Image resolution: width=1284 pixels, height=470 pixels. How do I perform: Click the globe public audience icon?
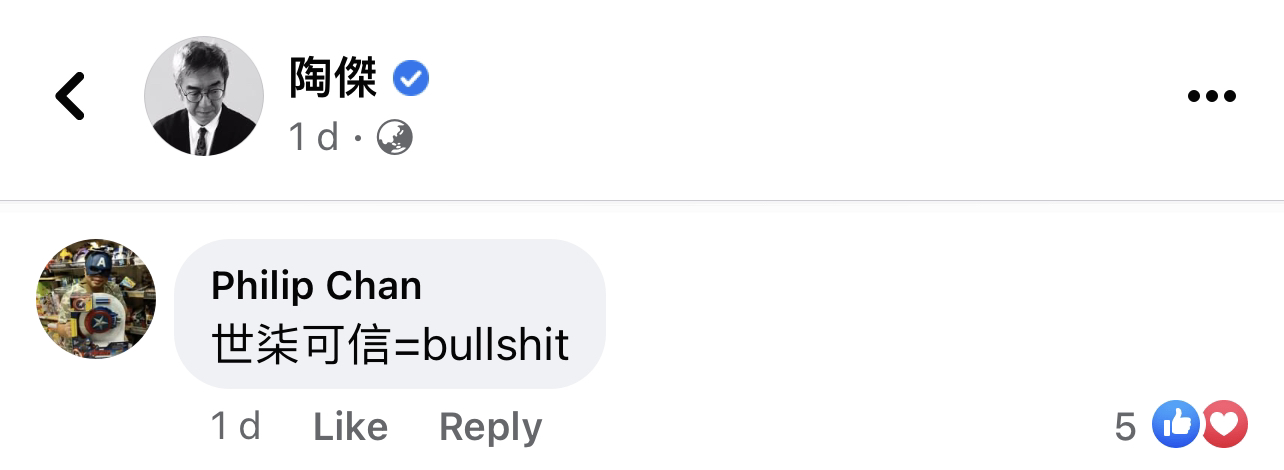(395, 137)
